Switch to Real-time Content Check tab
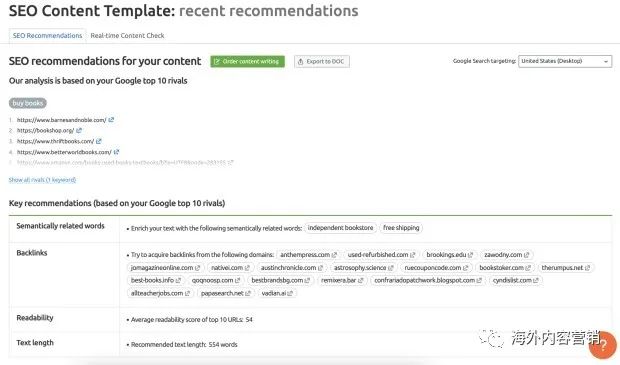The width and height of the screenshot is (620, 365). (127, 36)
